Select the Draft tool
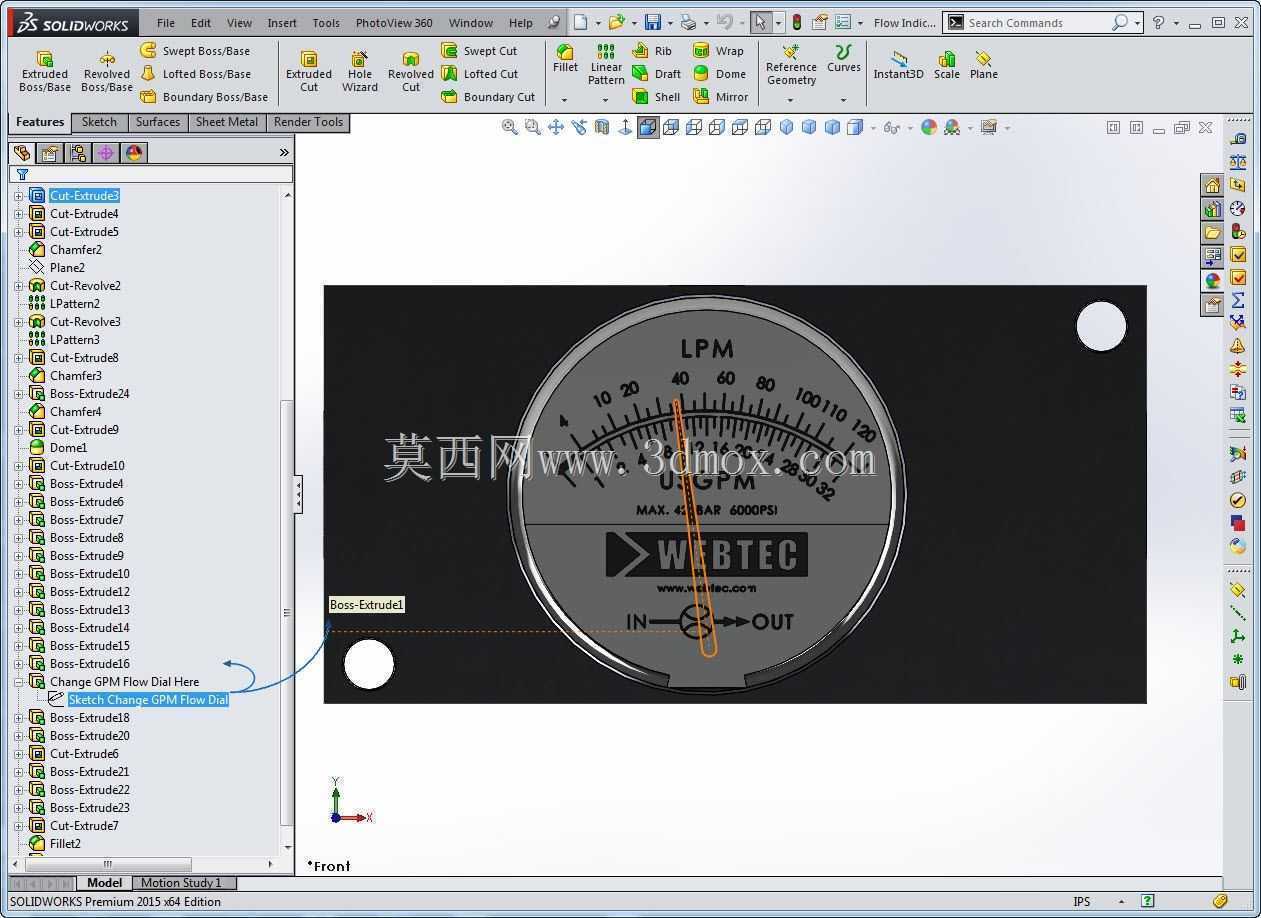Screen dimensions: 1261x918 pos(657,73)
